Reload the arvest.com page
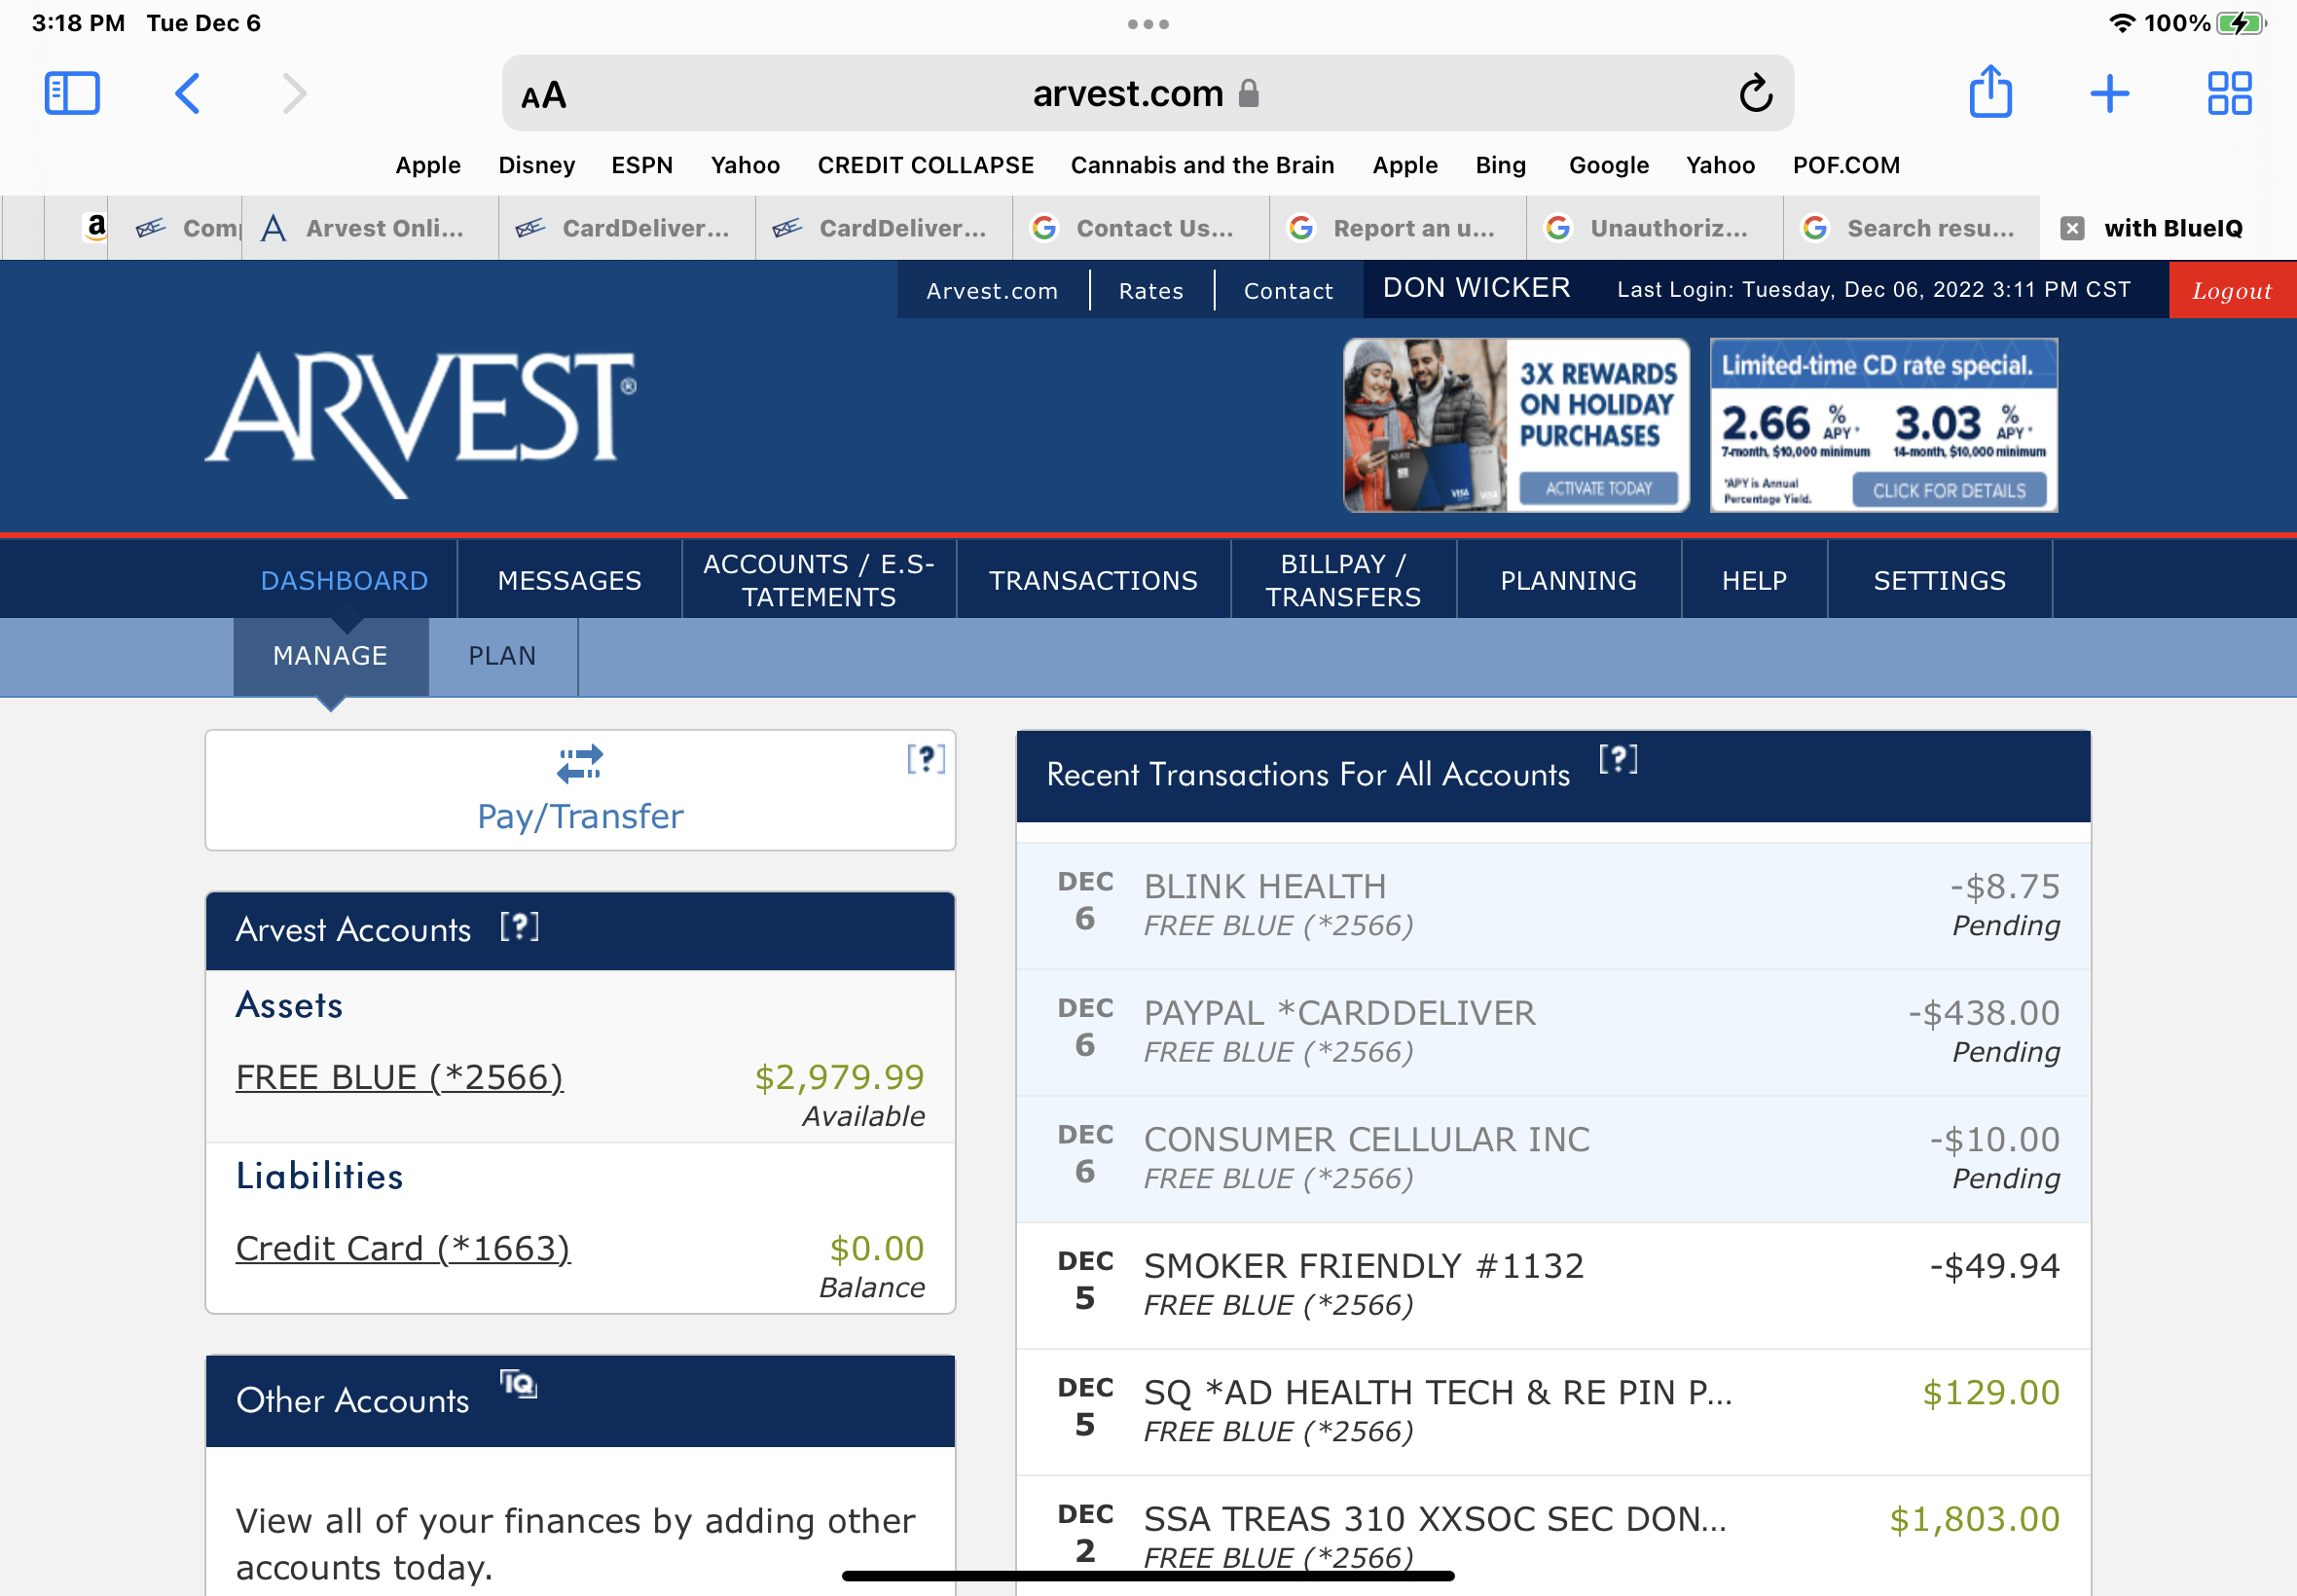The image size is (2297, 1596). [1755, 94]
